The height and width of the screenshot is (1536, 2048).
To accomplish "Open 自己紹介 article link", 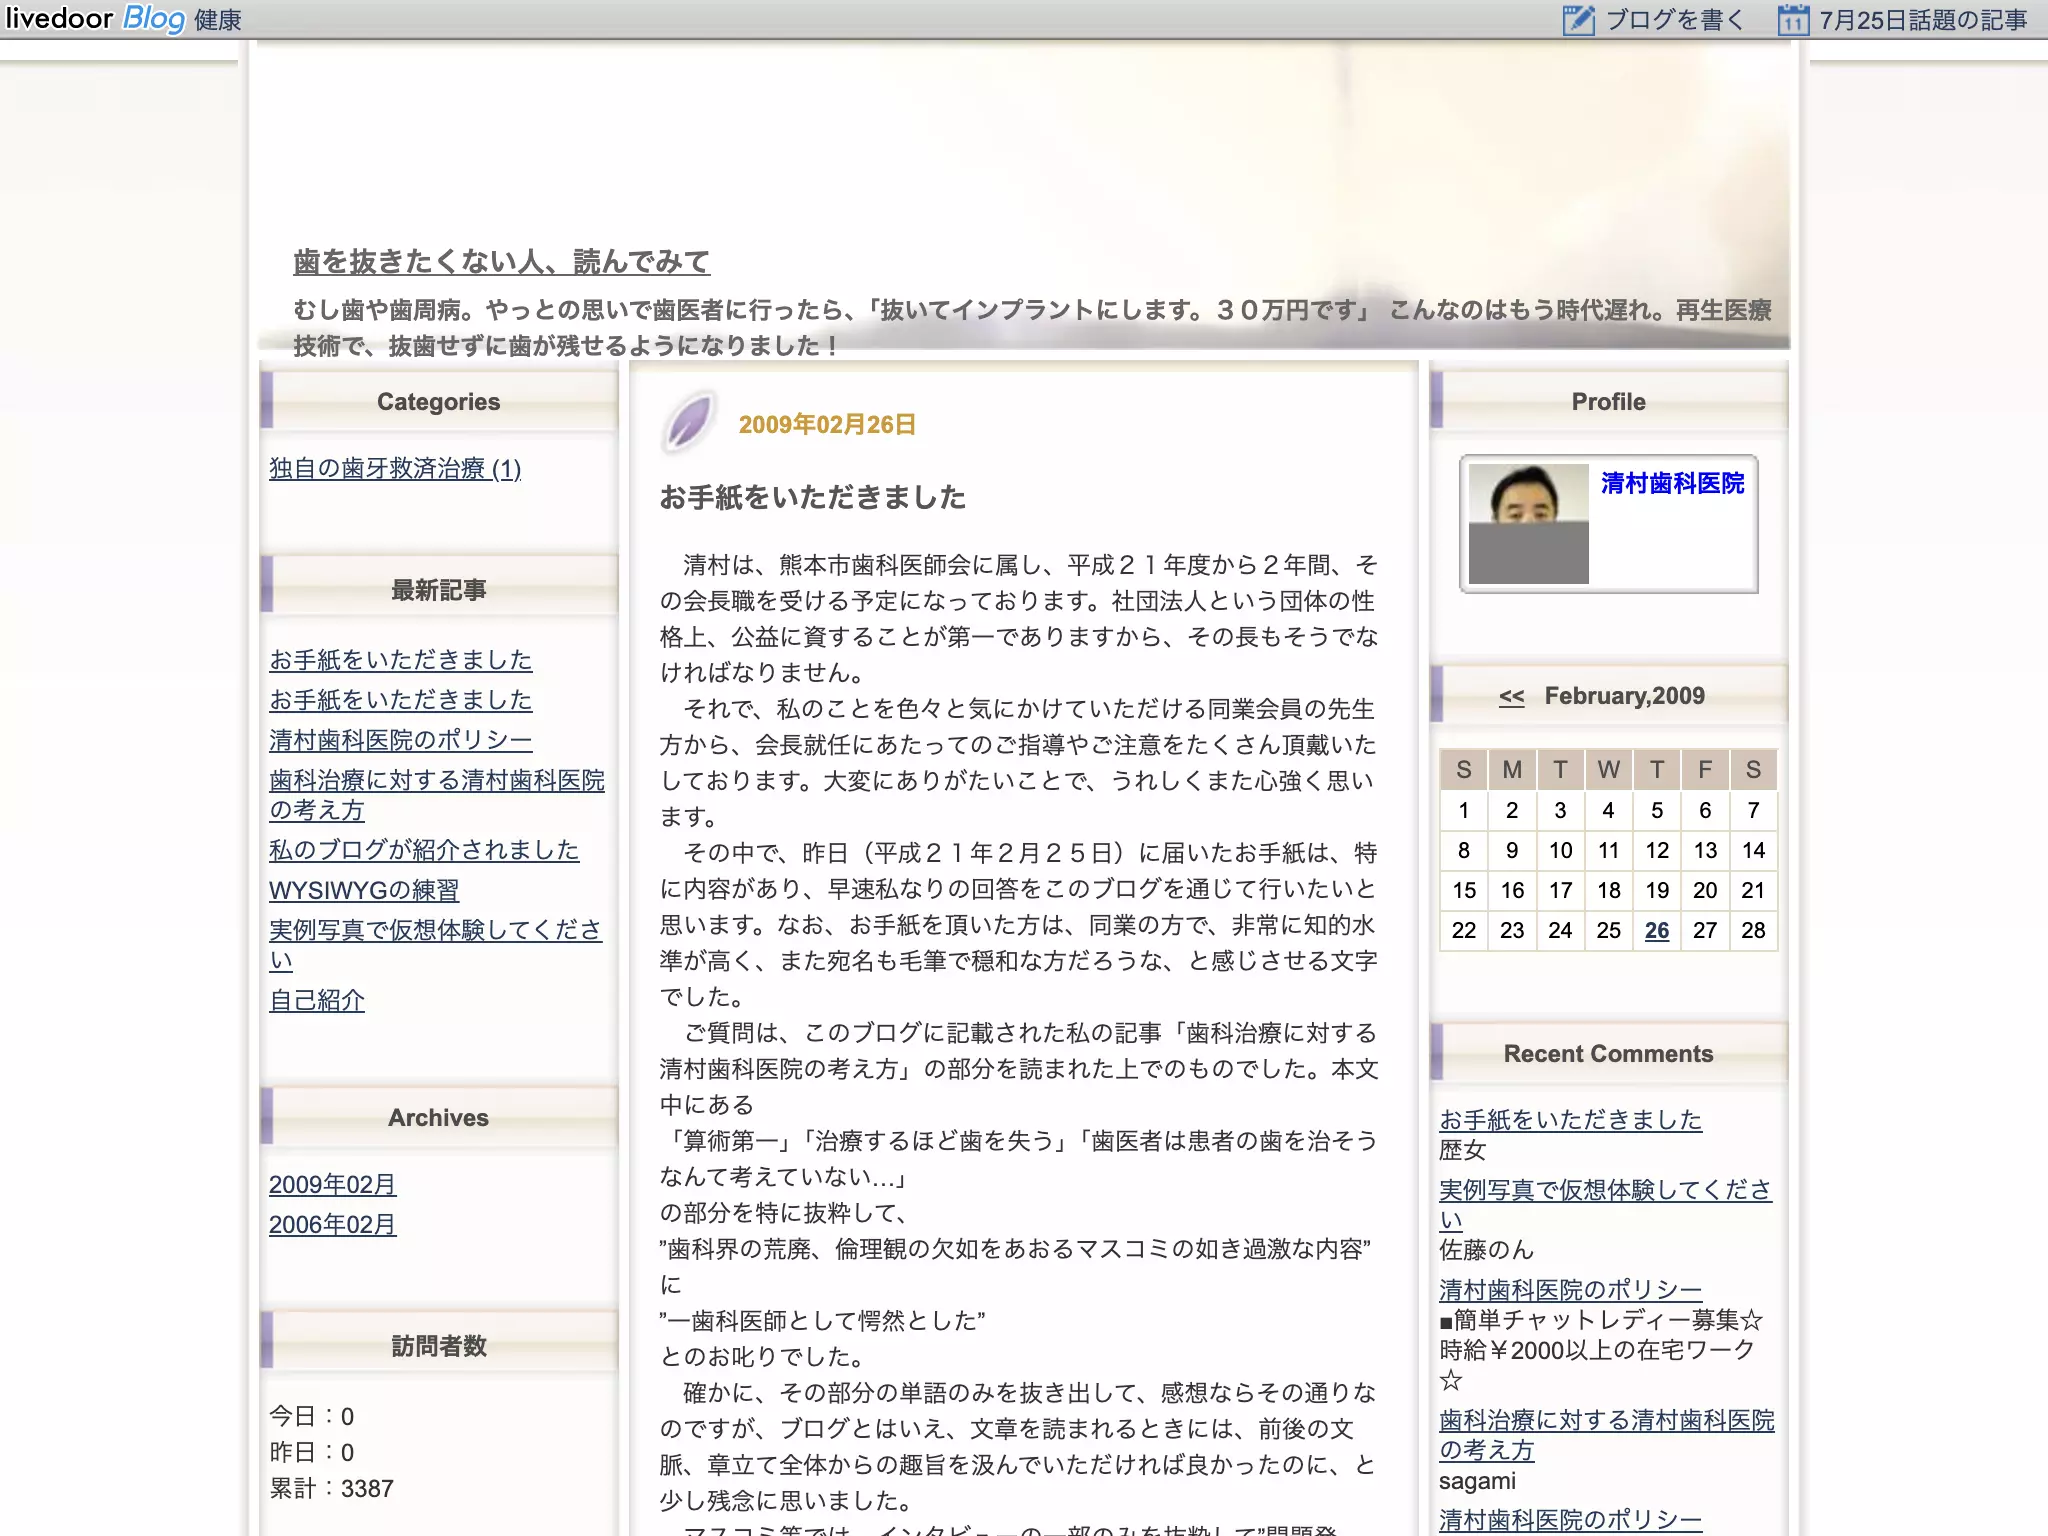I will (x=316, y=1000).
